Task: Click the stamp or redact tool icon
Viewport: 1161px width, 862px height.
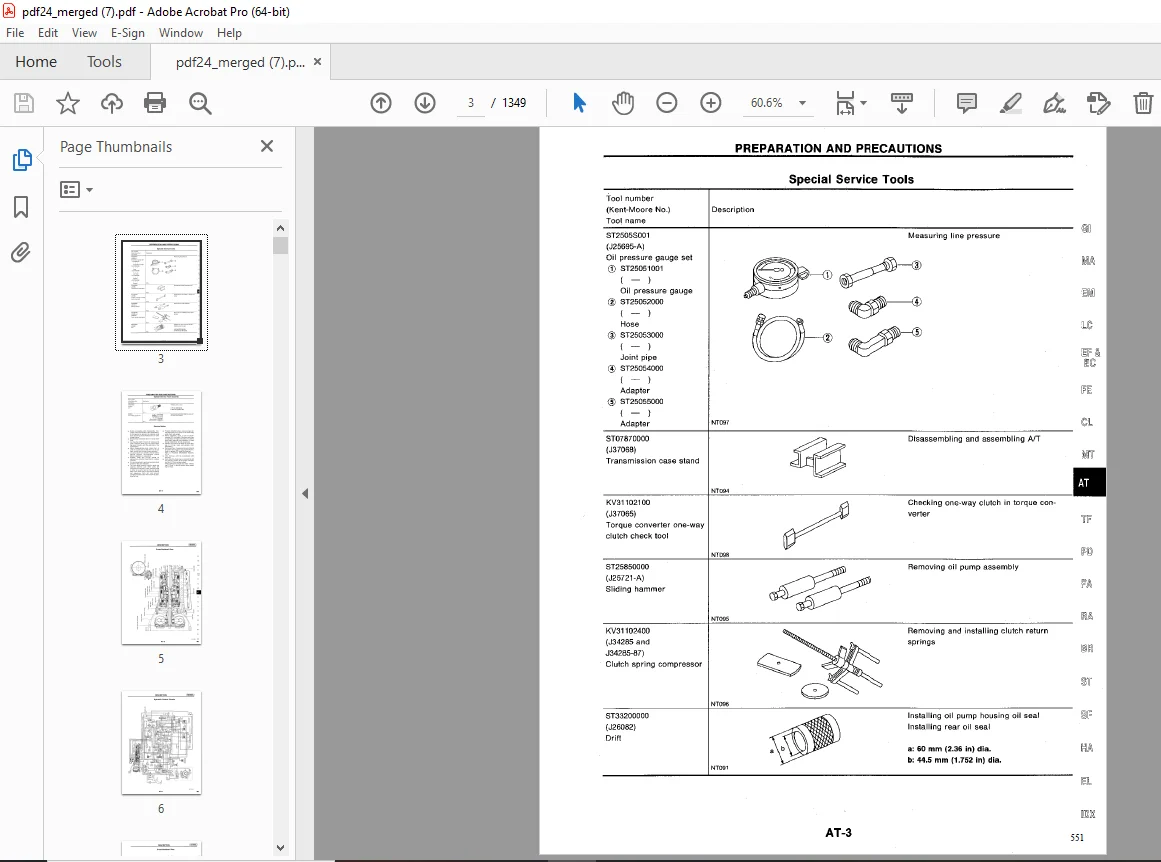Action: click(1099, 103)
